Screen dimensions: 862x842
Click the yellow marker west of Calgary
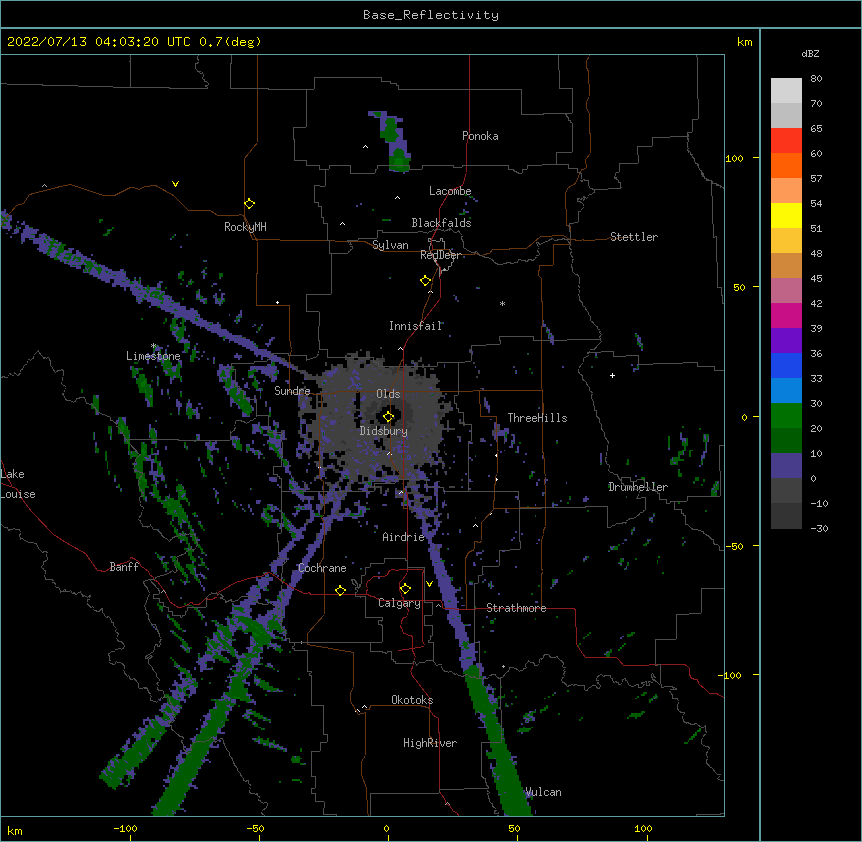(x=340, y=590)
